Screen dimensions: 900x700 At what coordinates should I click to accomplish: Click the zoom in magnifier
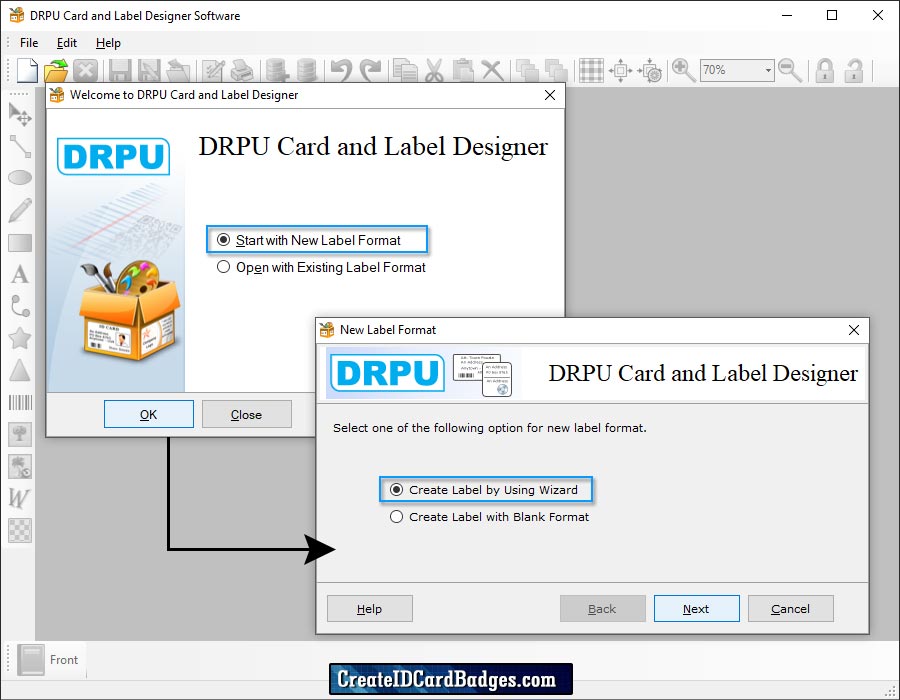[683, 71]
